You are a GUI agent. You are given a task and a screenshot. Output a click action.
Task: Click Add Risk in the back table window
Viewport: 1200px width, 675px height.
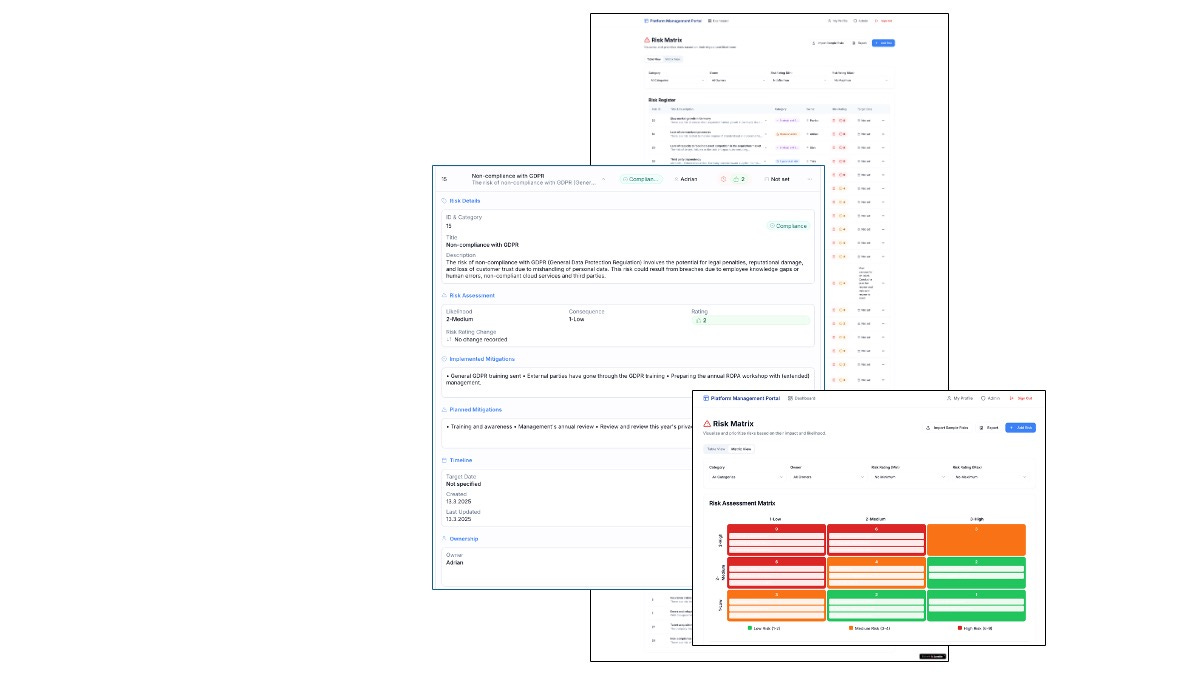(883, 43)
